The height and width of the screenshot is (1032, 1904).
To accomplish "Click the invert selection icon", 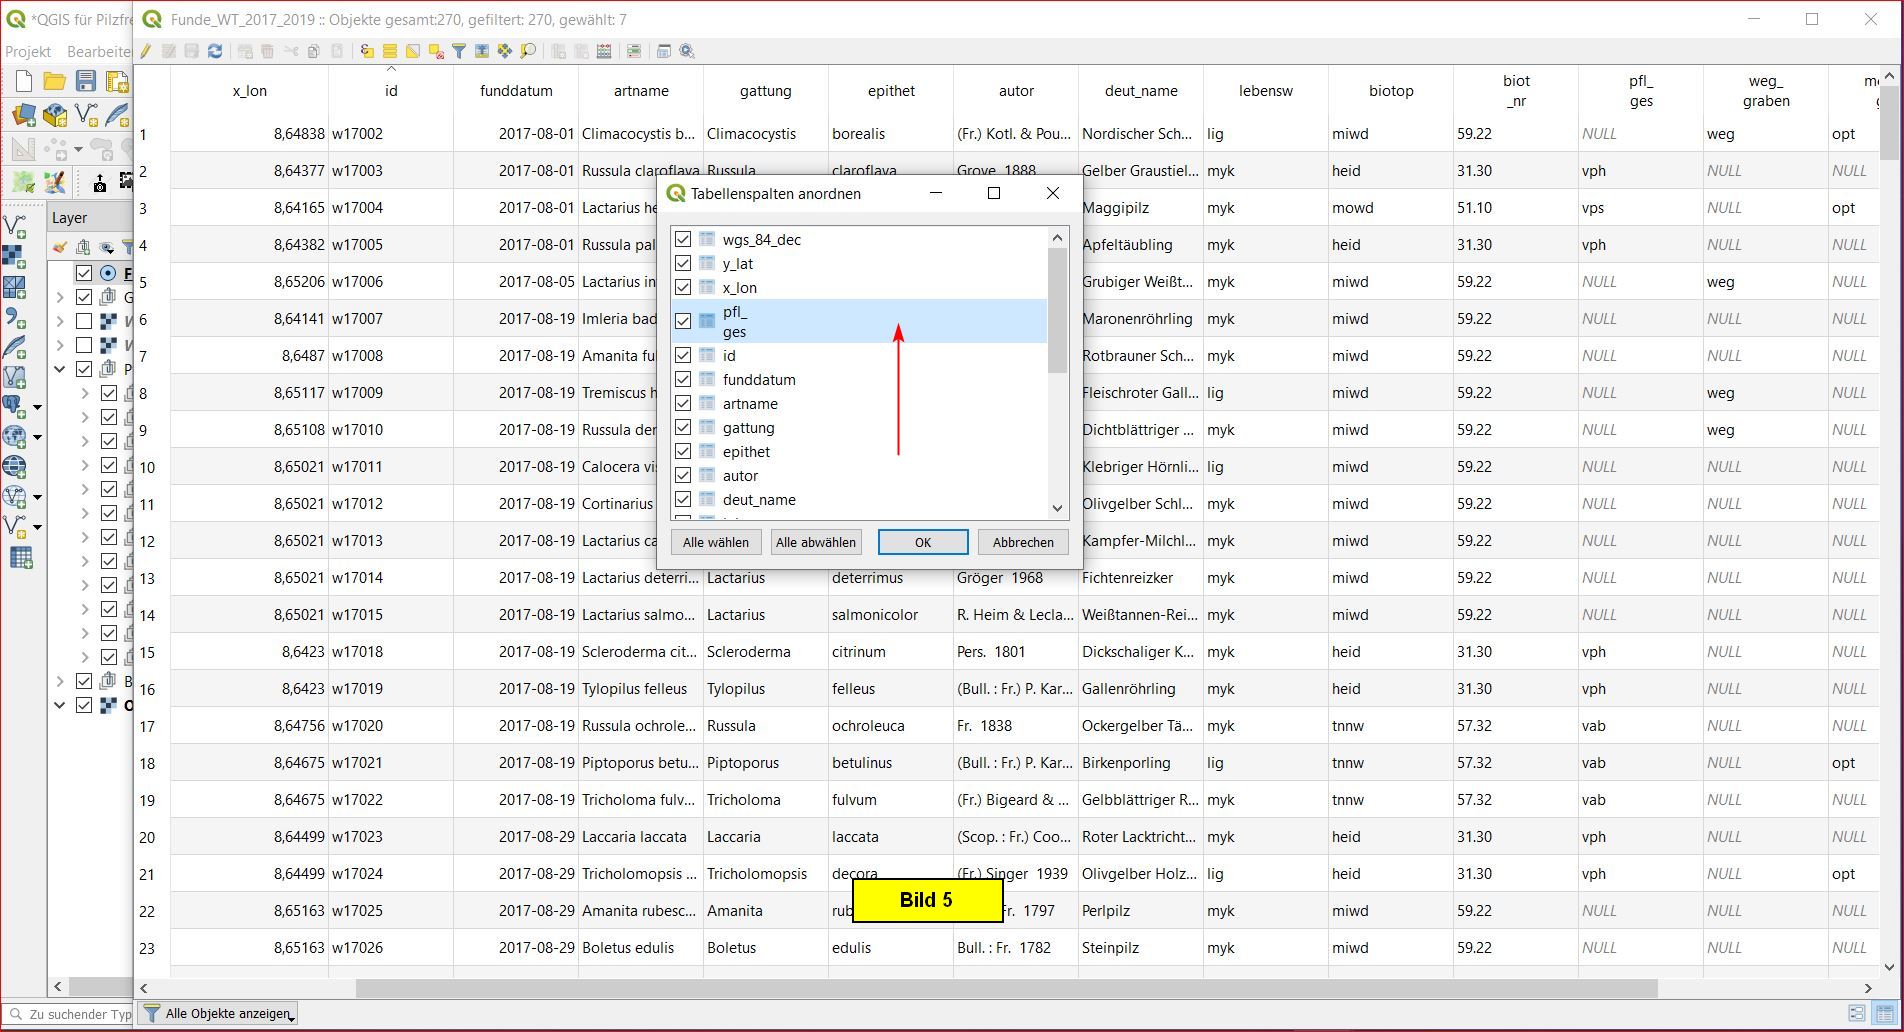I will click(x=412, y=51).
